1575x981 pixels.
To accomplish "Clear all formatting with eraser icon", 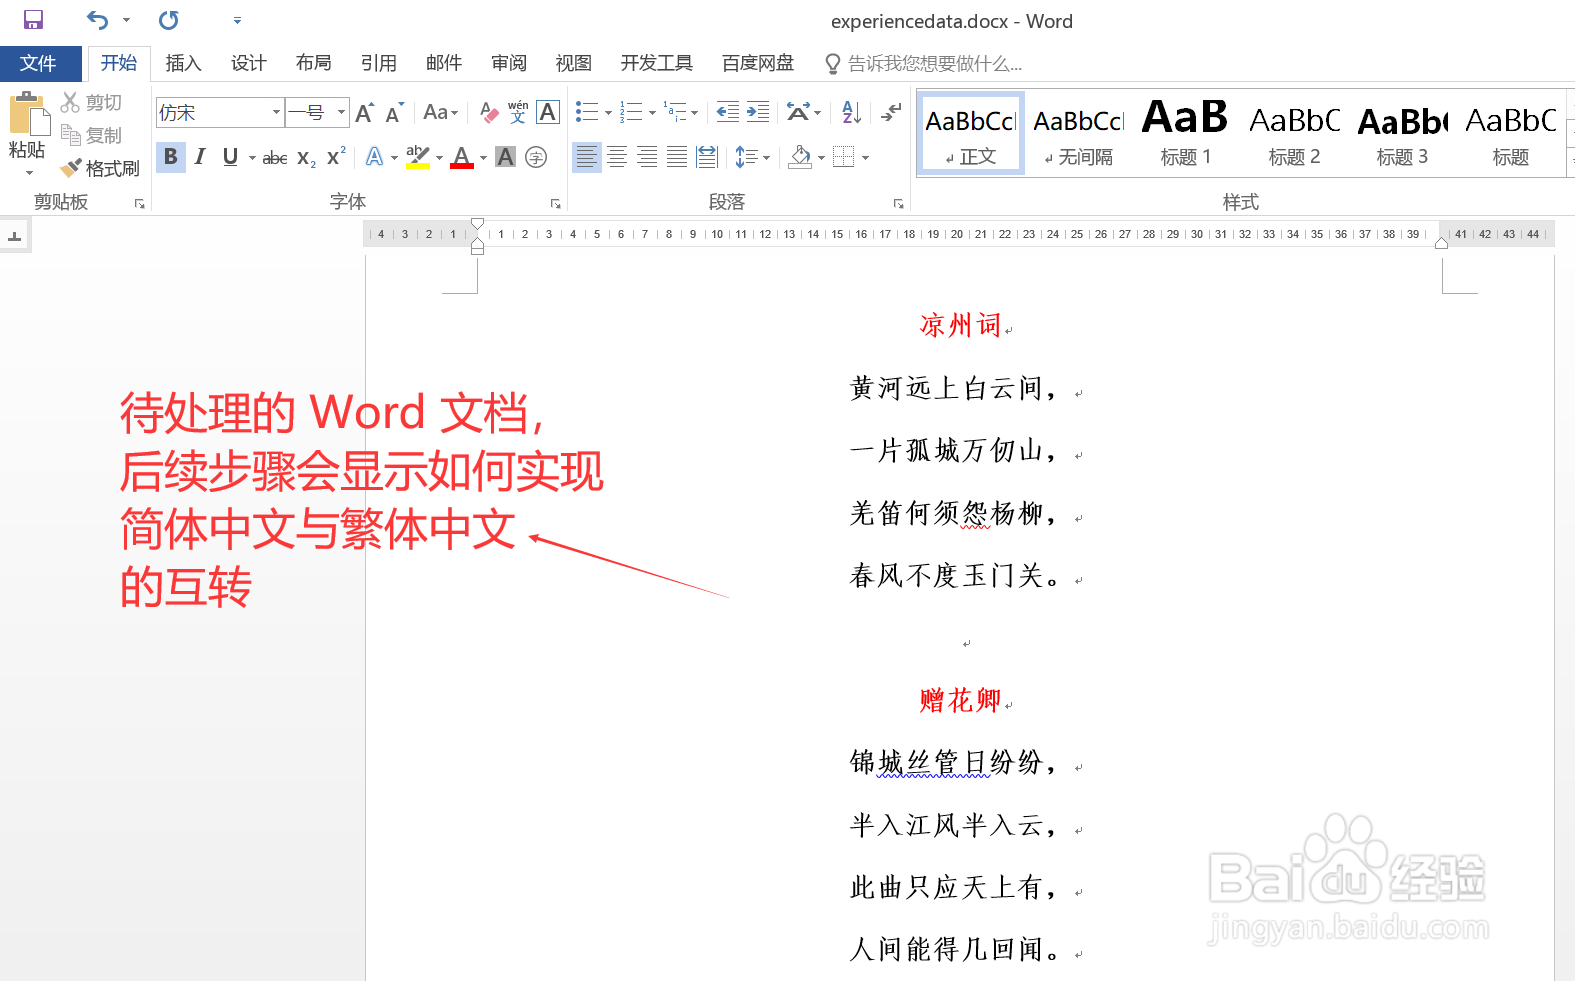I will [488, 112].
